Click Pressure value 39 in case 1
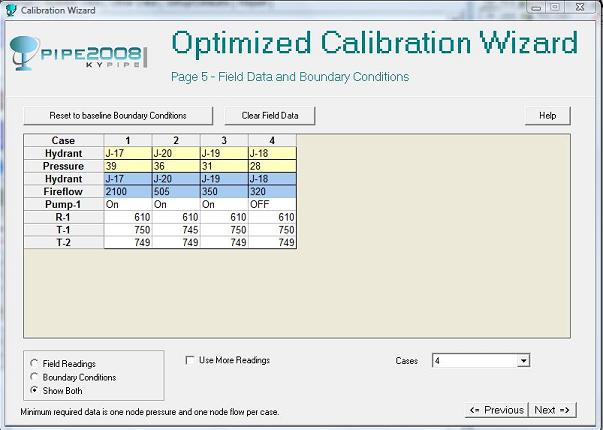 tap(128, 166)
